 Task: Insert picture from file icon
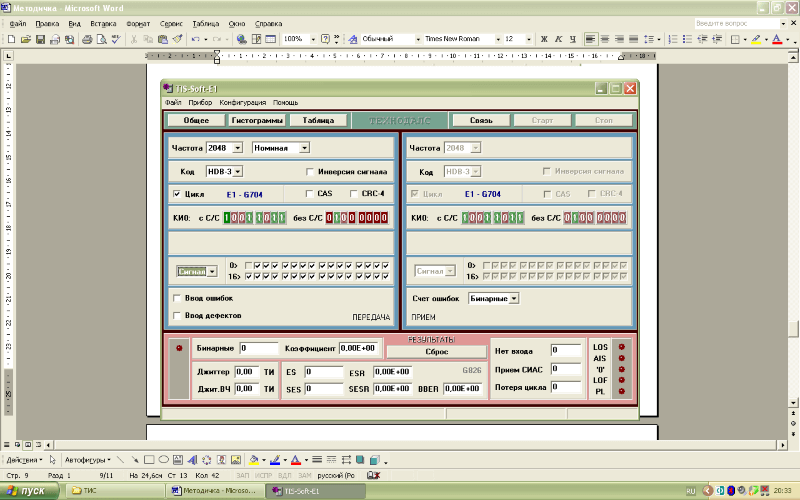point(236,460)
